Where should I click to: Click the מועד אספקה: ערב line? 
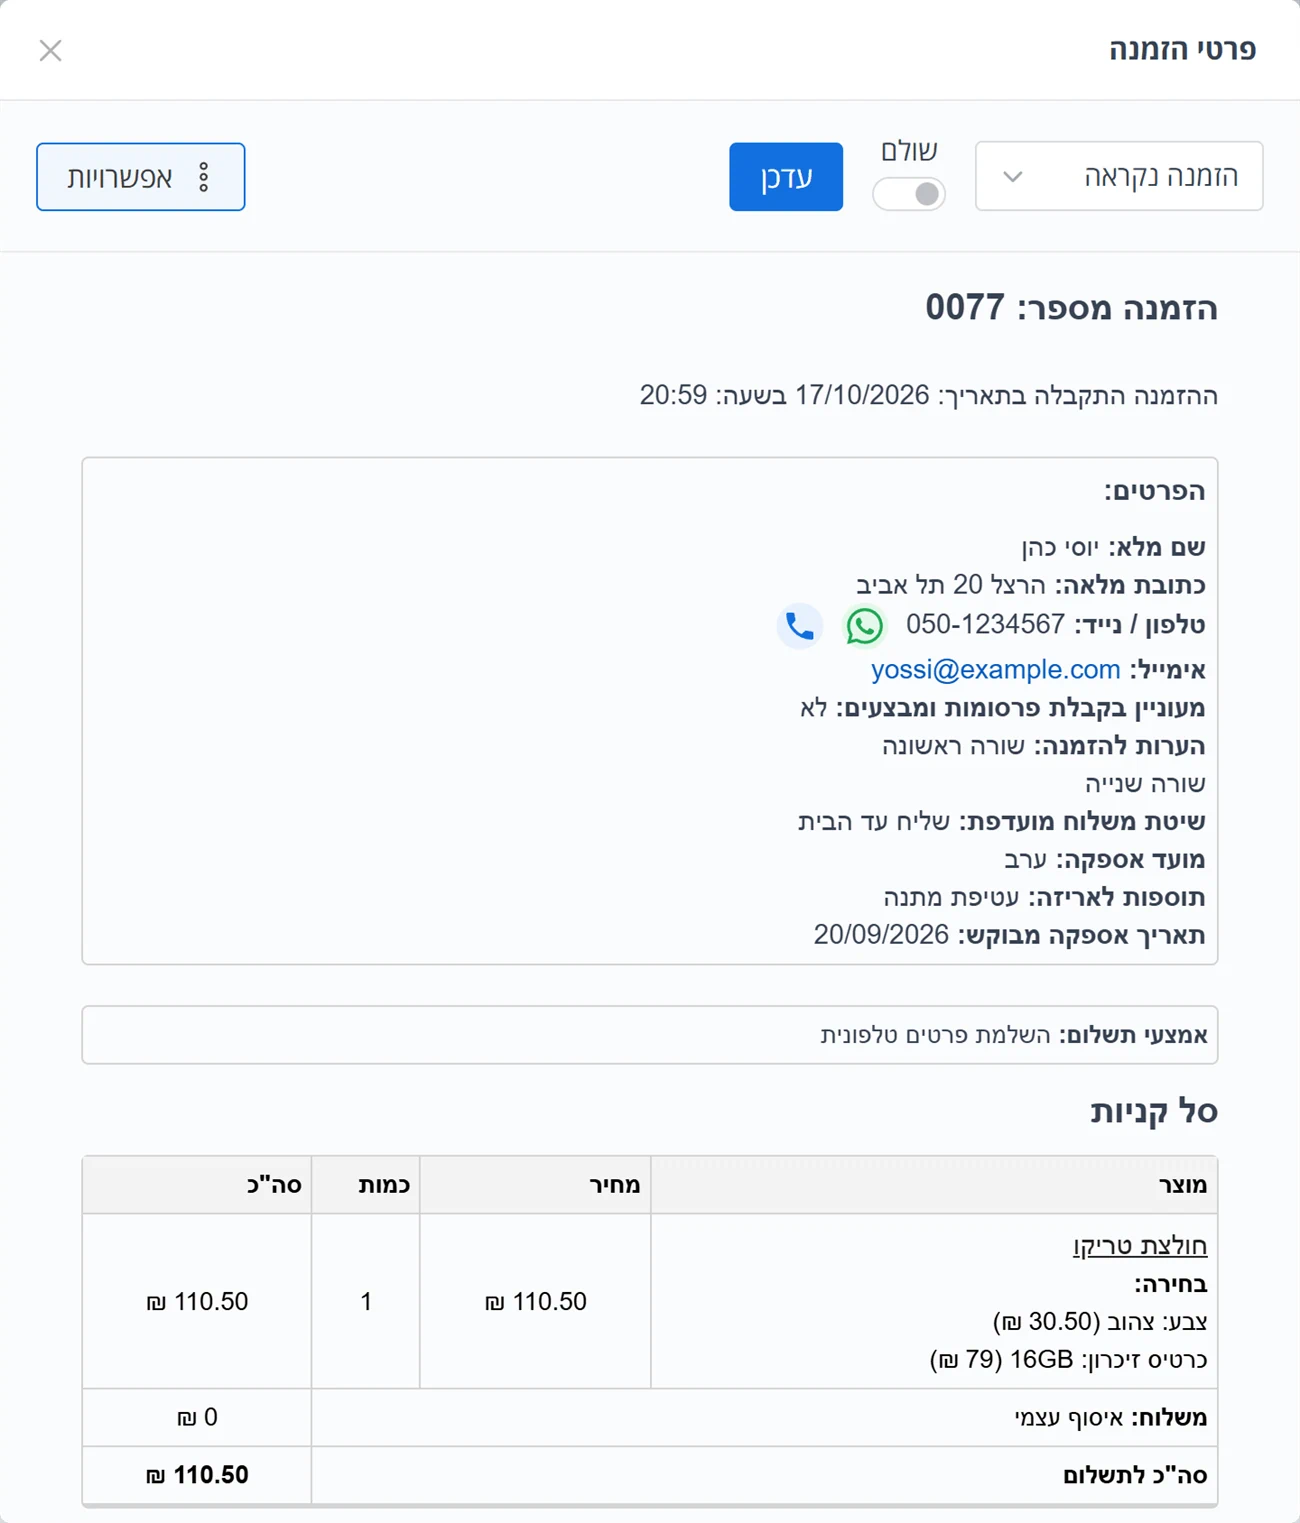pyautogui.click(x=1105, y=860)
